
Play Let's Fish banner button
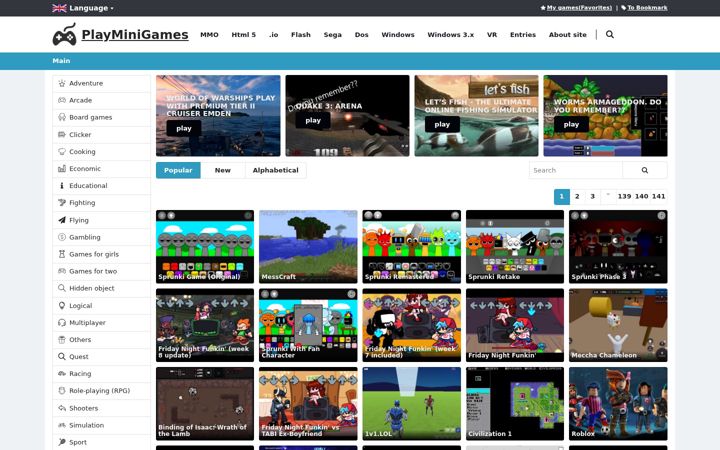pos(442,124)
